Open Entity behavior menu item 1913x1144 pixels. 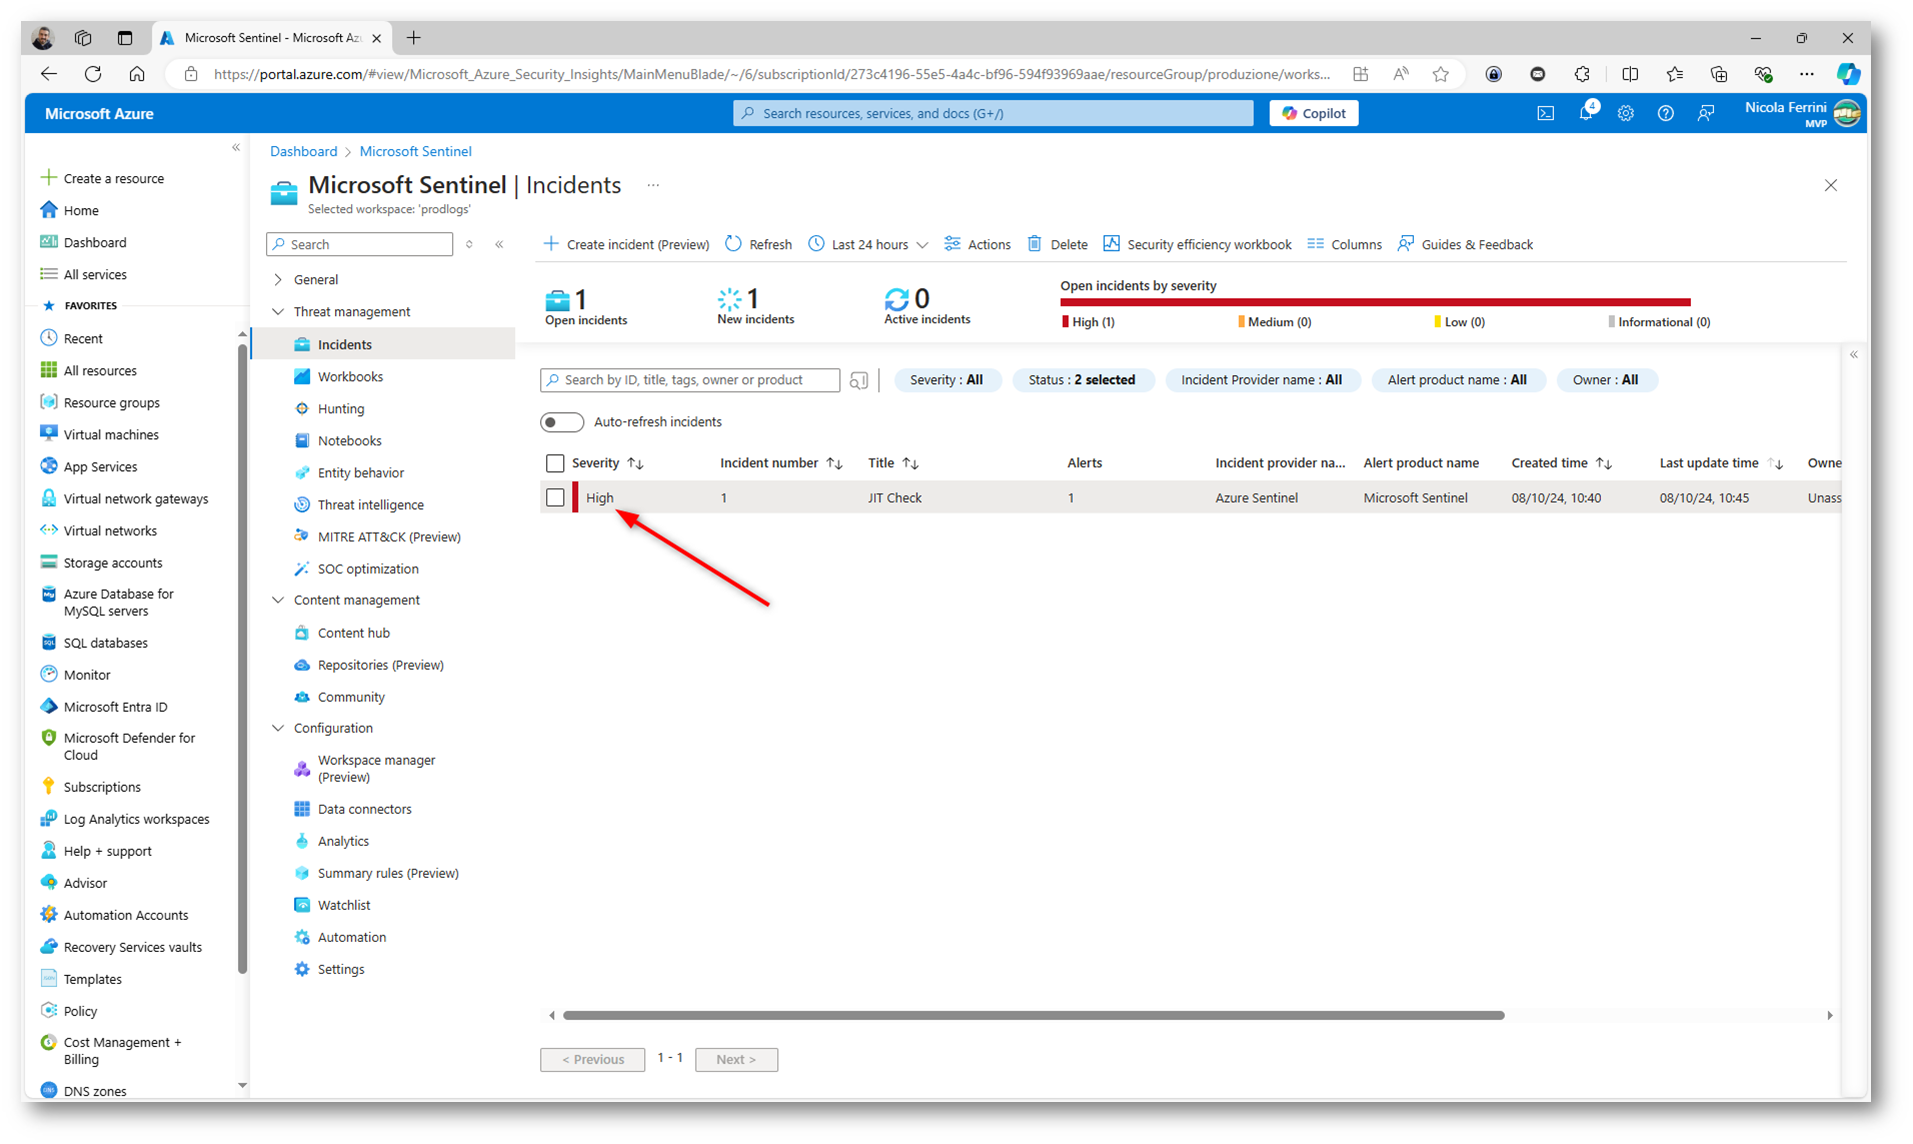(361, 472)
